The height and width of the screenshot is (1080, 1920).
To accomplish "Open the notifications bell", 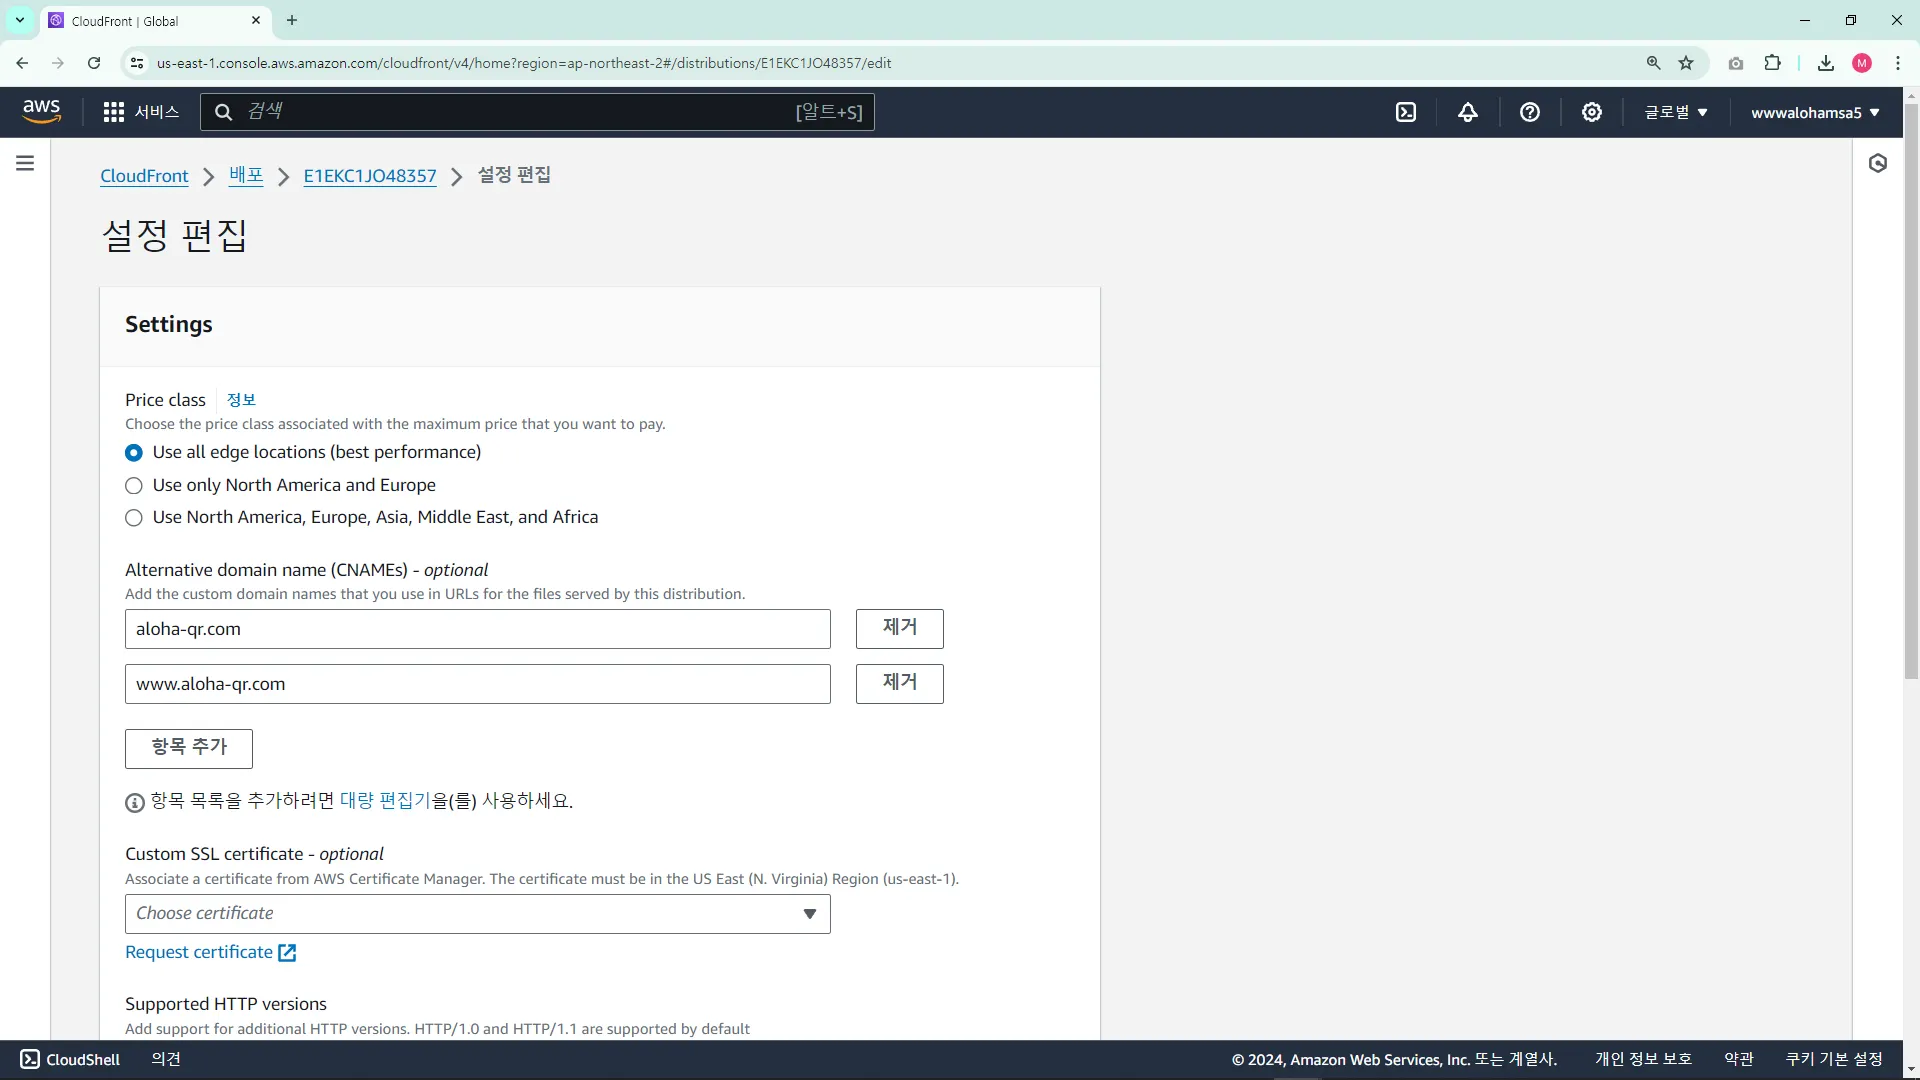I will coord(1467,112).
